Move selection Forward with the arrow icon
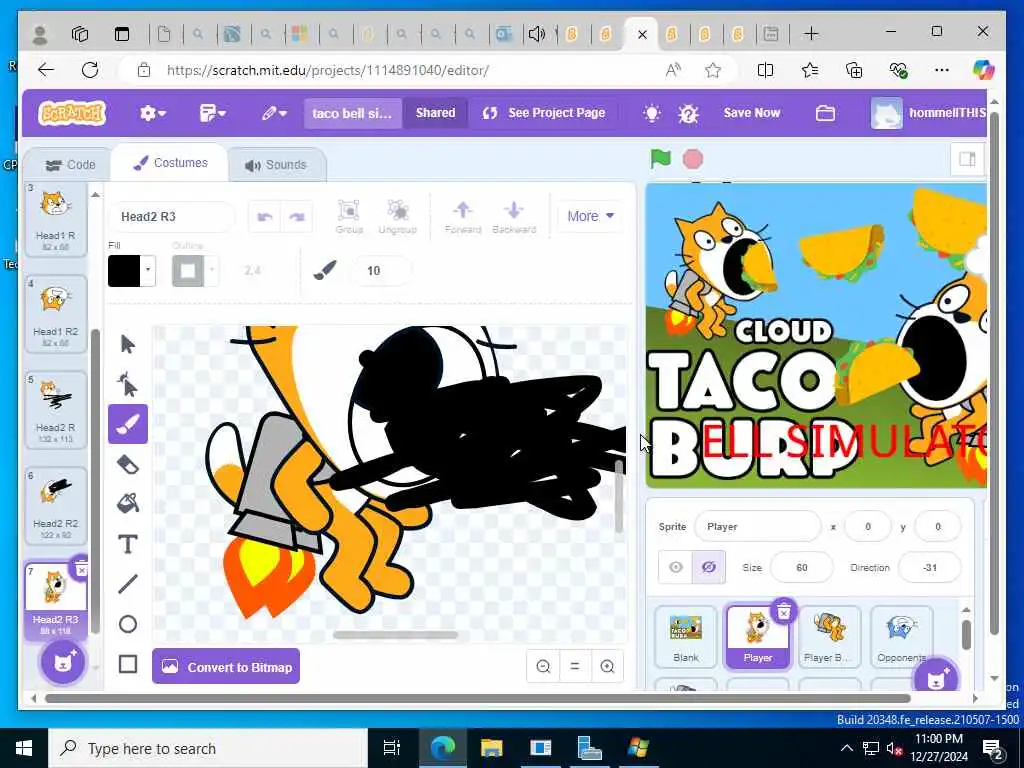Screen dimensions: 1024x768 click(x=462, y=217)
